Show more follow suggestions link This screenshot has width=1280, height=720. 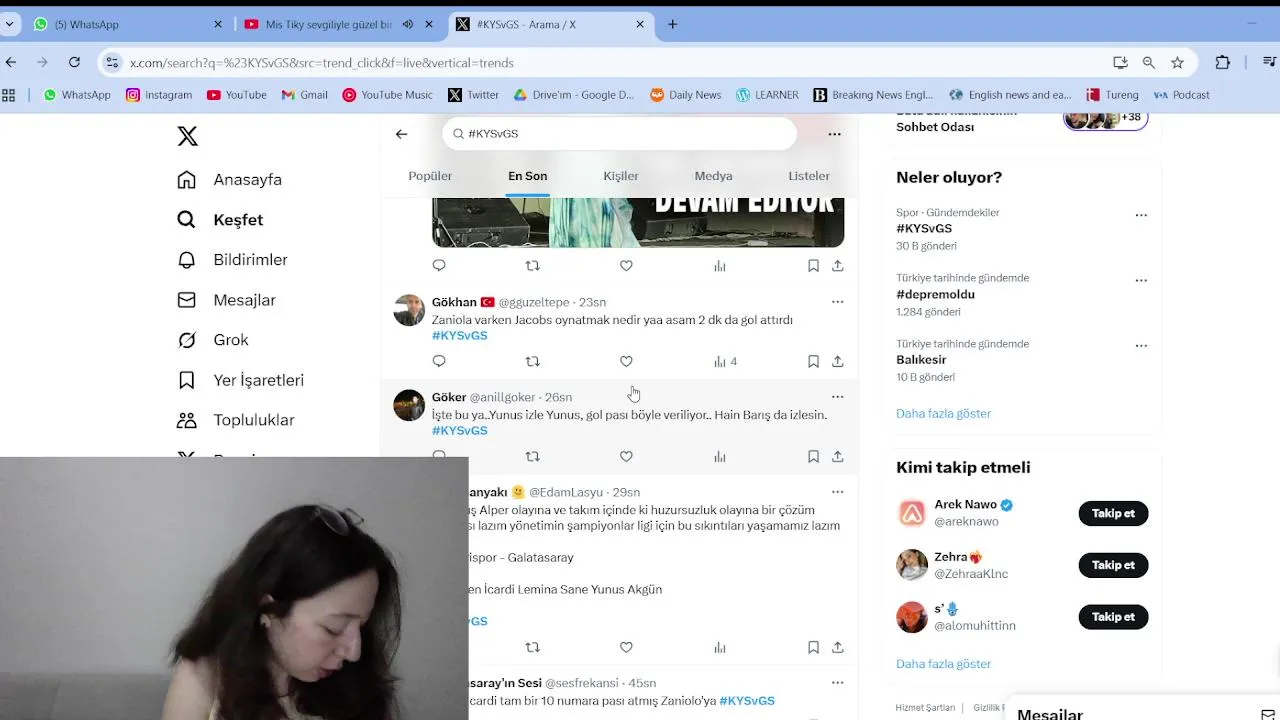pyautogui.click(x=943, y=664)
